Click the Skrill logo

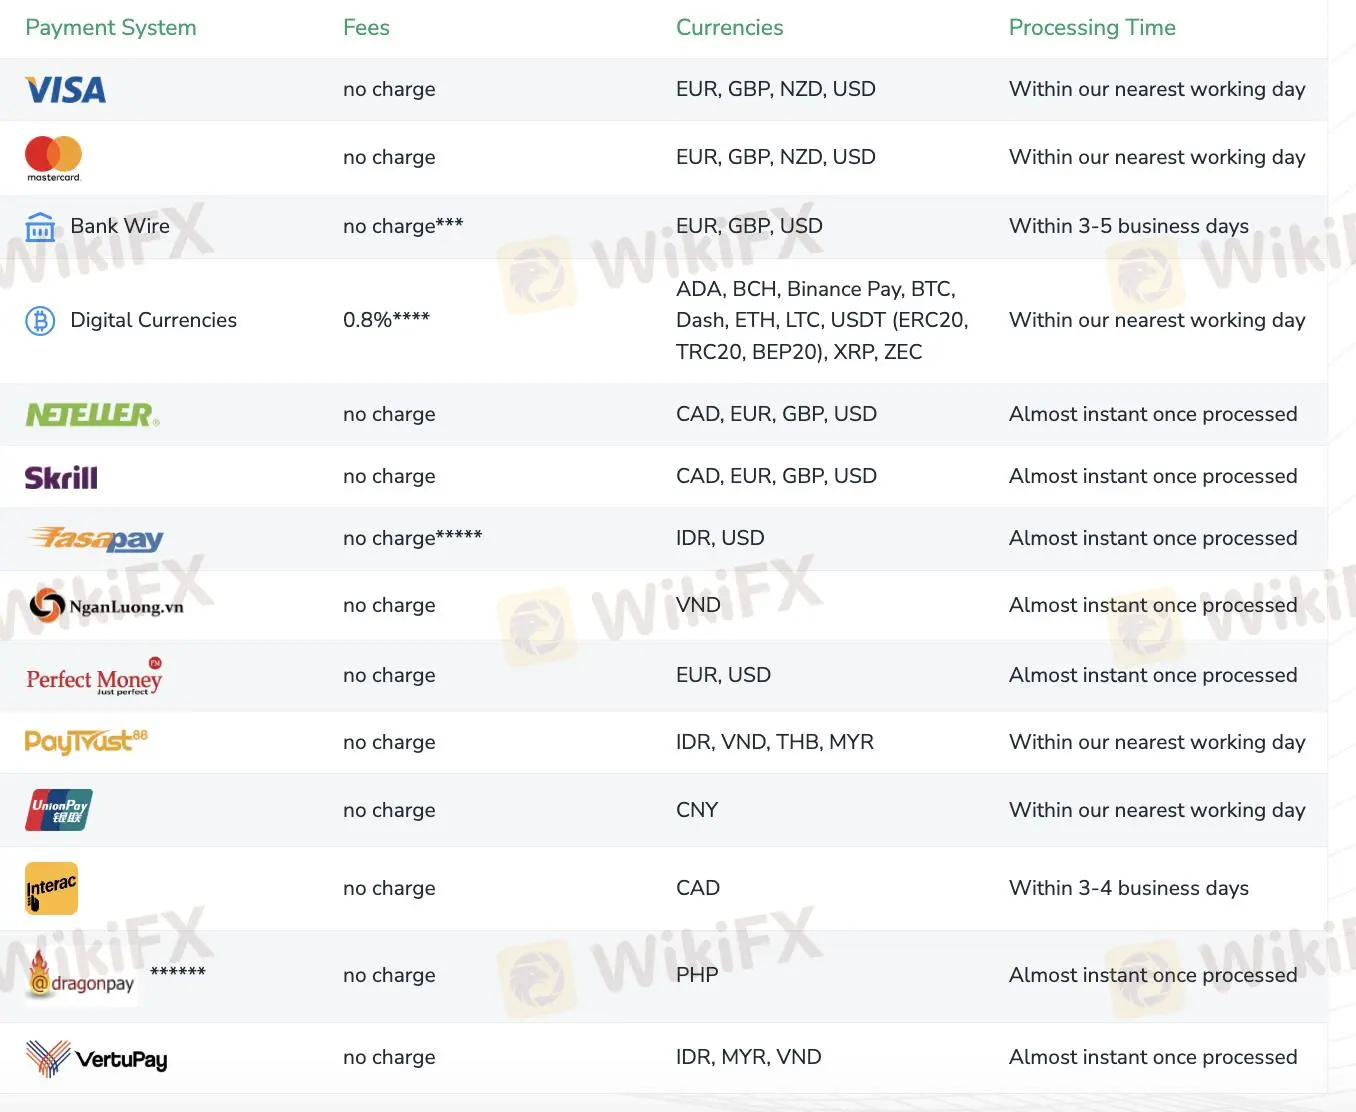point(61,477)
